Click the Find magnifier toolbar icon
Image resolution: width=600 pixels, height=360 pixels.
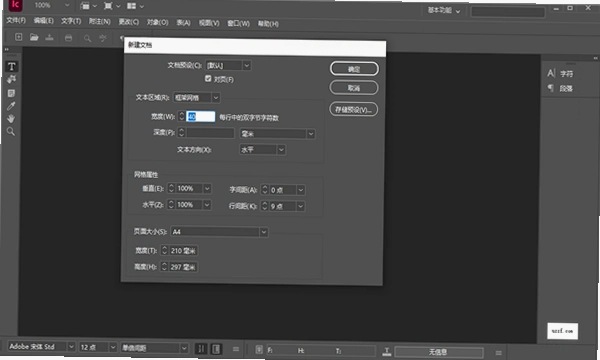[x=87, y=38]
